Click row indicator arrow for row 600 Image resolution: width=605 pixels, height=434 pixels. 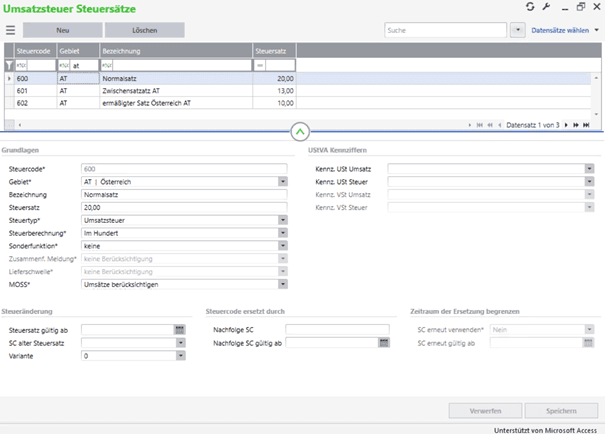[9, 79]
